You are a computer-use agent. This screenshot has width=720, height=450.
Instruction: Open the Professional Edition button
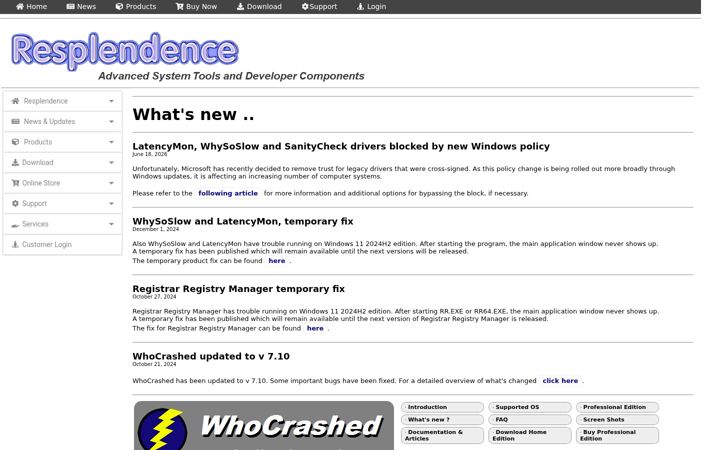click(x=618, y=407)
